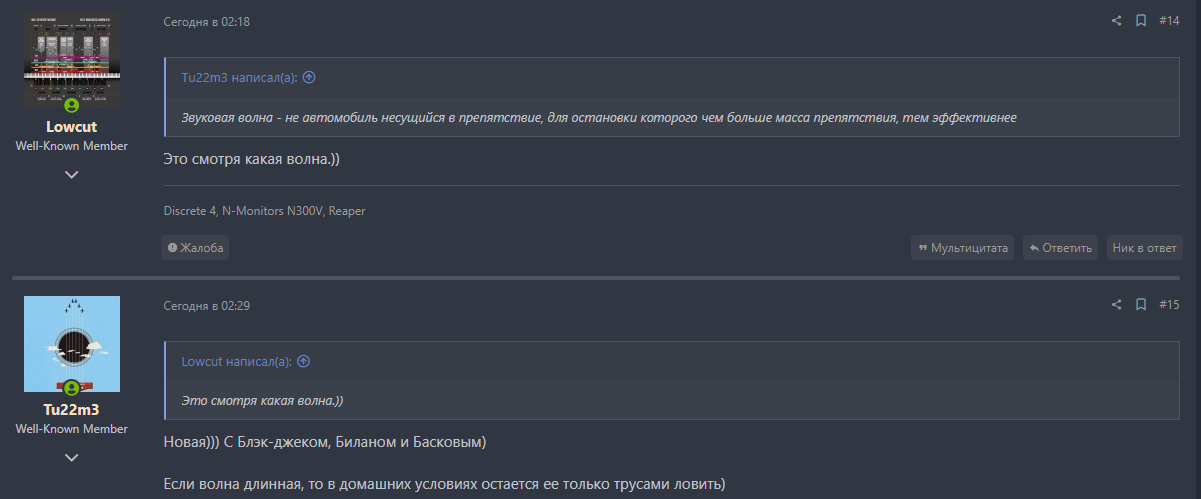Bookmark post #15
The width and height of the screenshot is (1201, 499).
point(1141,305)
